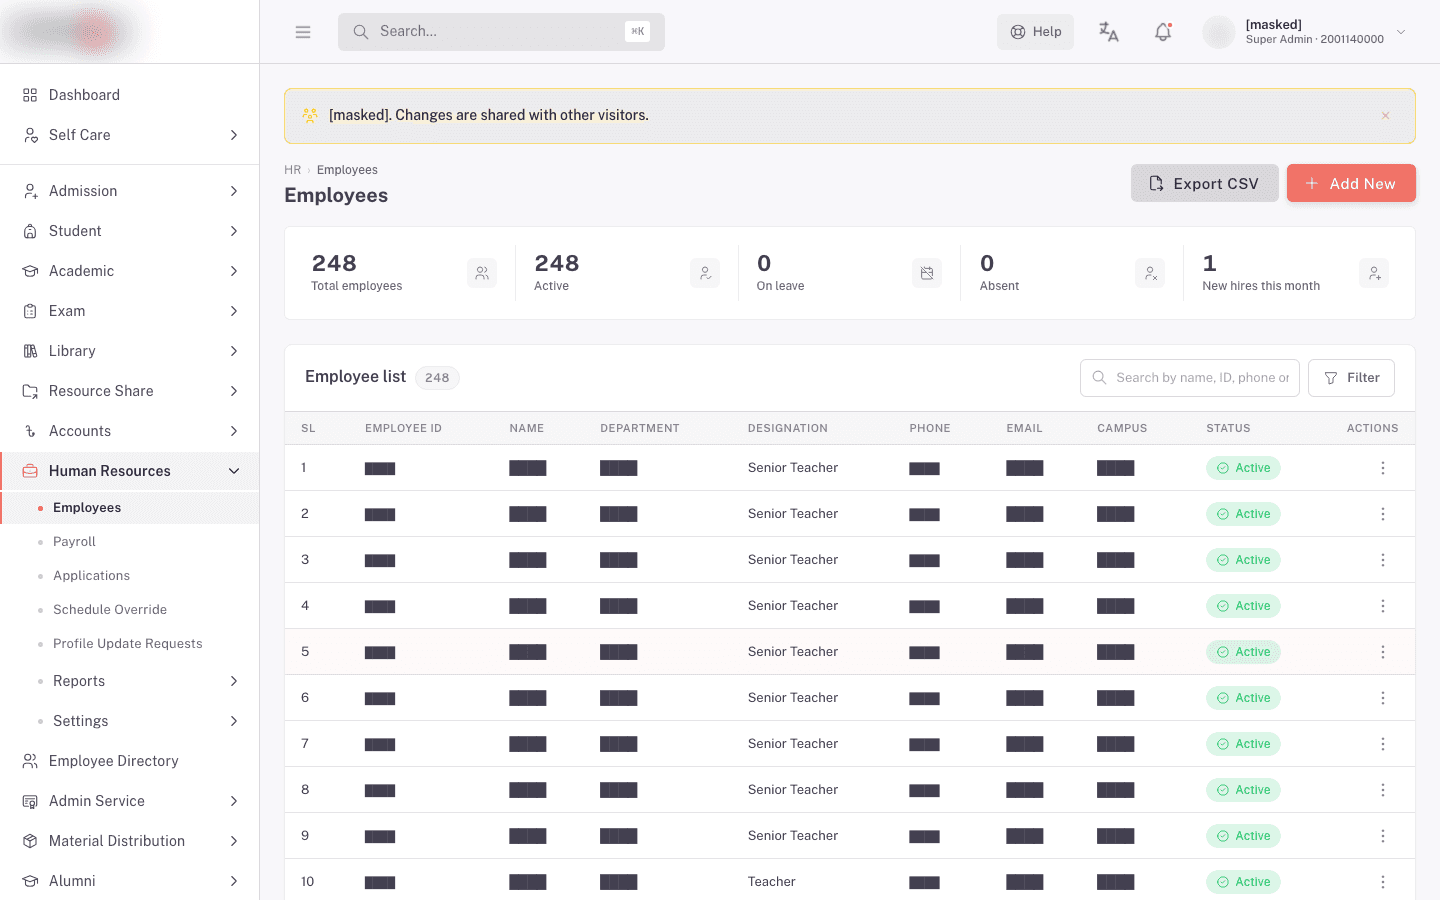Focus the employee list search field
Image resolution: width=1440 pixels, height=900 pixels.
[x=1190, y=378]
